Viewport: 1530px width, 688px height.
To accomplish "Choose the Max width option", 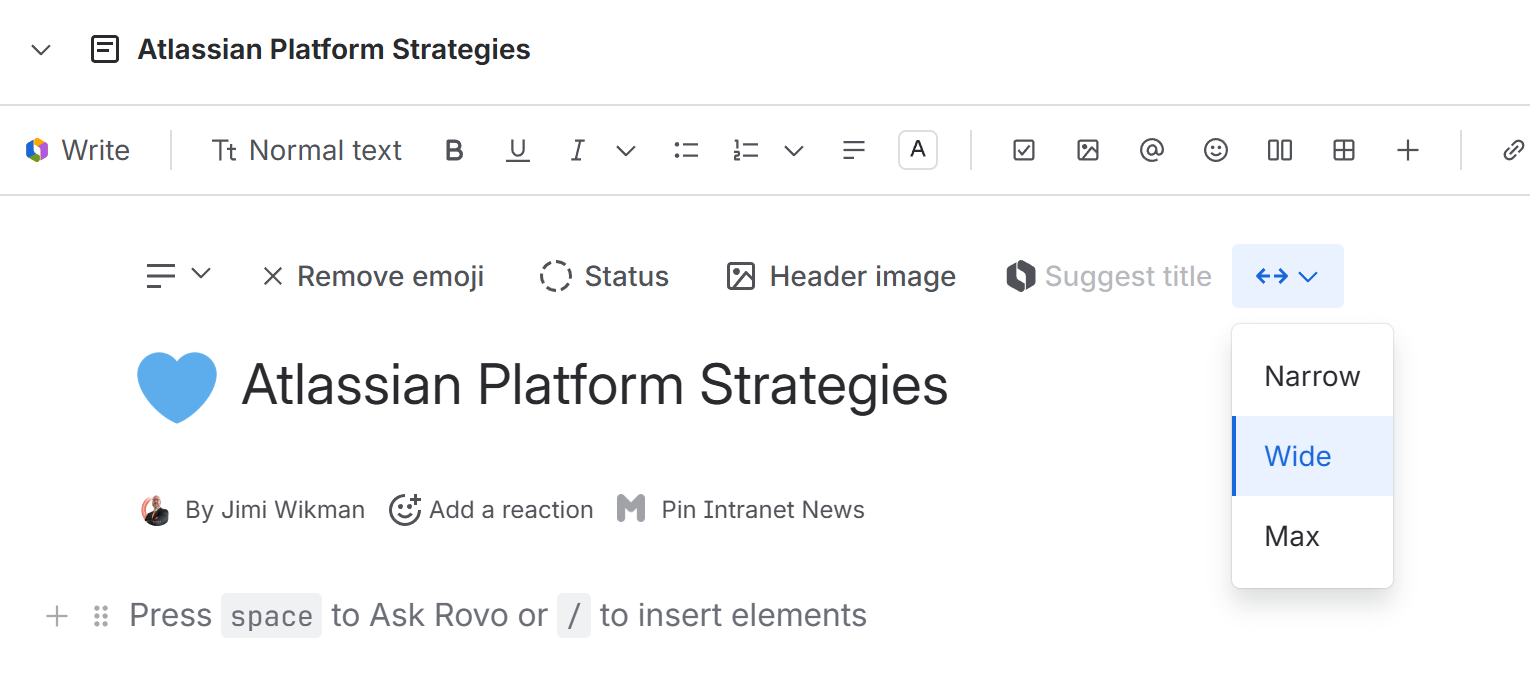I will (1291, 536).
